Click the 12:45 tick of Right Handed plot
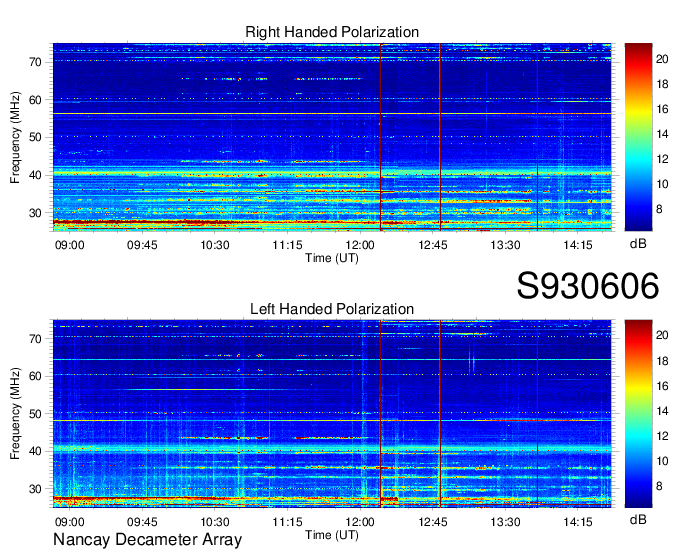 pyautogui.click(x=433, y=245)
